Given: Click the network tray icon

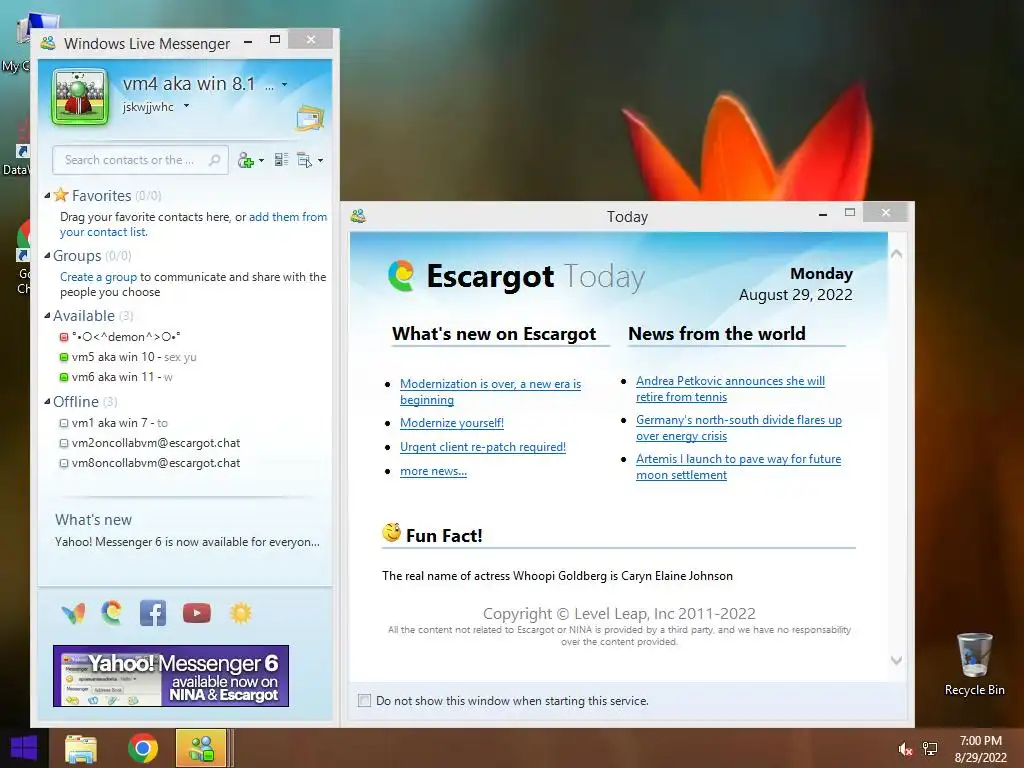Looking at the screenshot, I should click(x=930, y=749).
